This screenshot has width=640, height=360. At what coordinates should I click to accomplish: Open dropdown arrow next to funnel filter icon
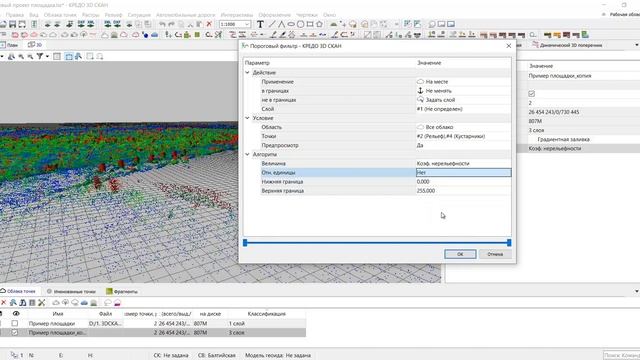(x=47, y=56)
